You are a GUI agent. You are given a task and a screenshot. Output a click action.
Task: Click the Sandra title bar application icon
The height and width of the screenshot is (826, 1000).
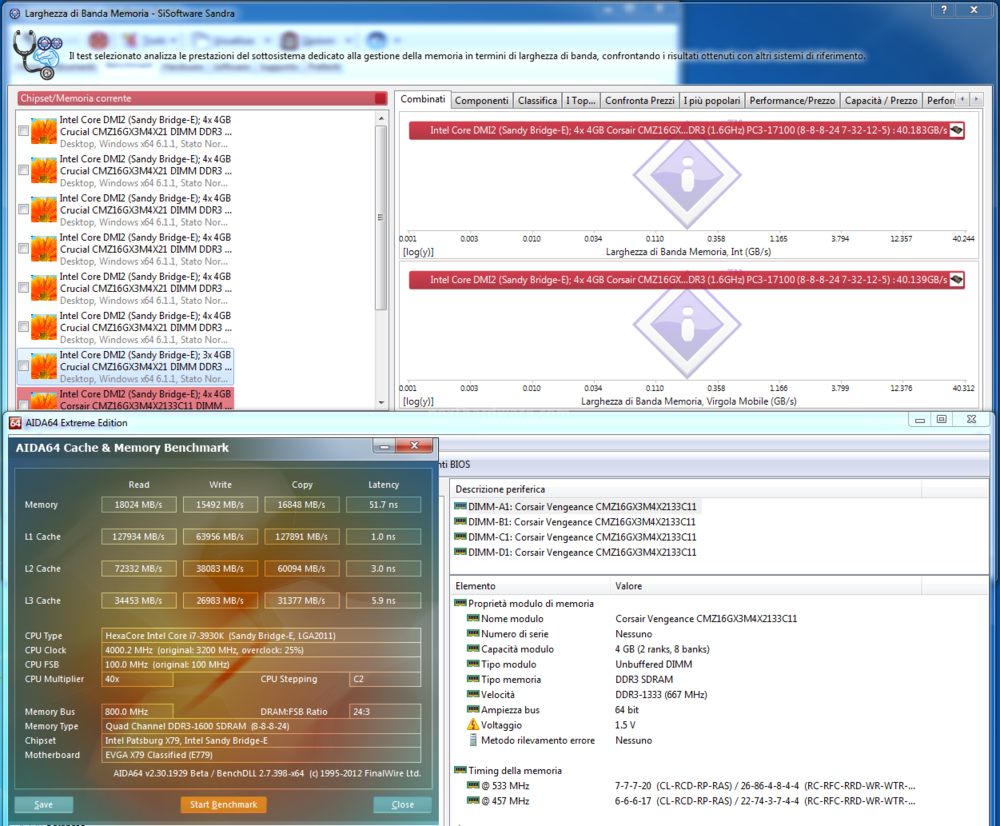pyautogui.click(x=15, y=13)
